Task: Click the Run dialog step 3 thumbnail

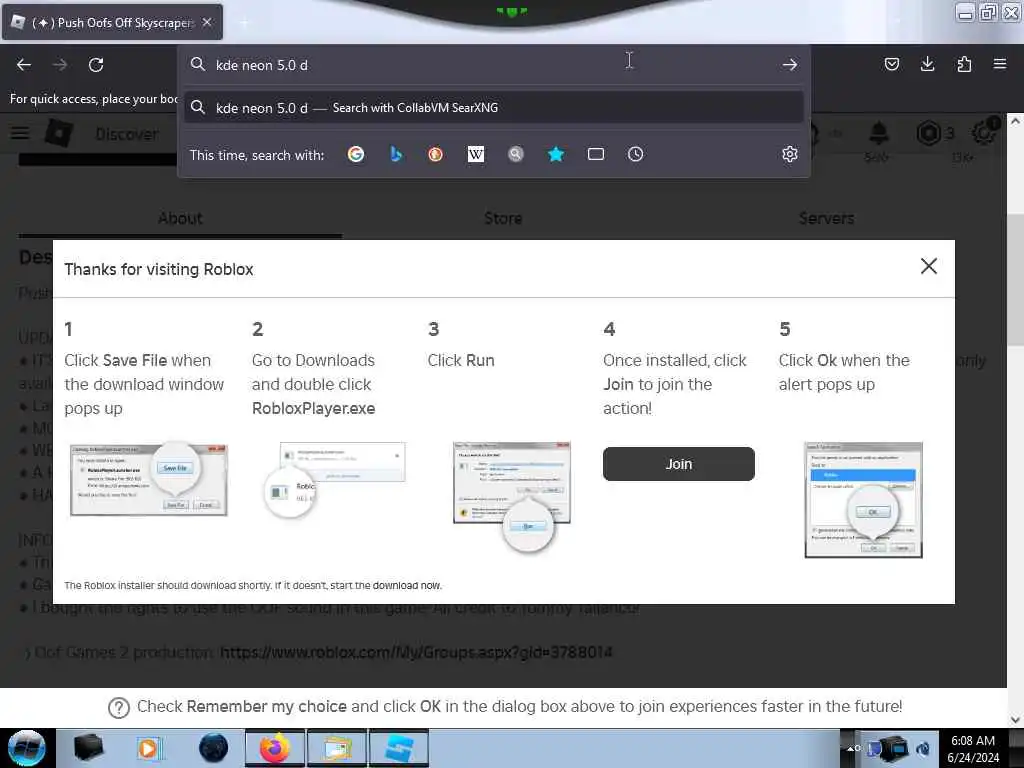Action: click(x=512, y=497)
